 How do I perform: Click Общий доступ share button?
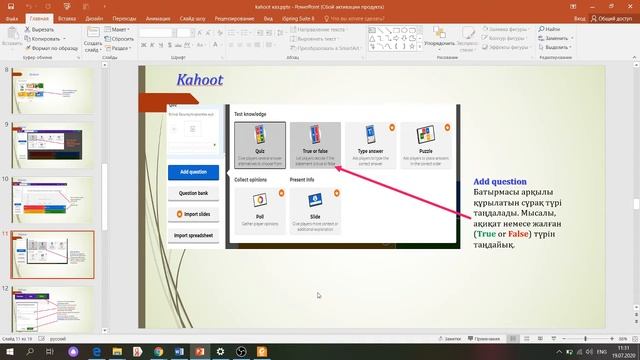coord(611,18)
